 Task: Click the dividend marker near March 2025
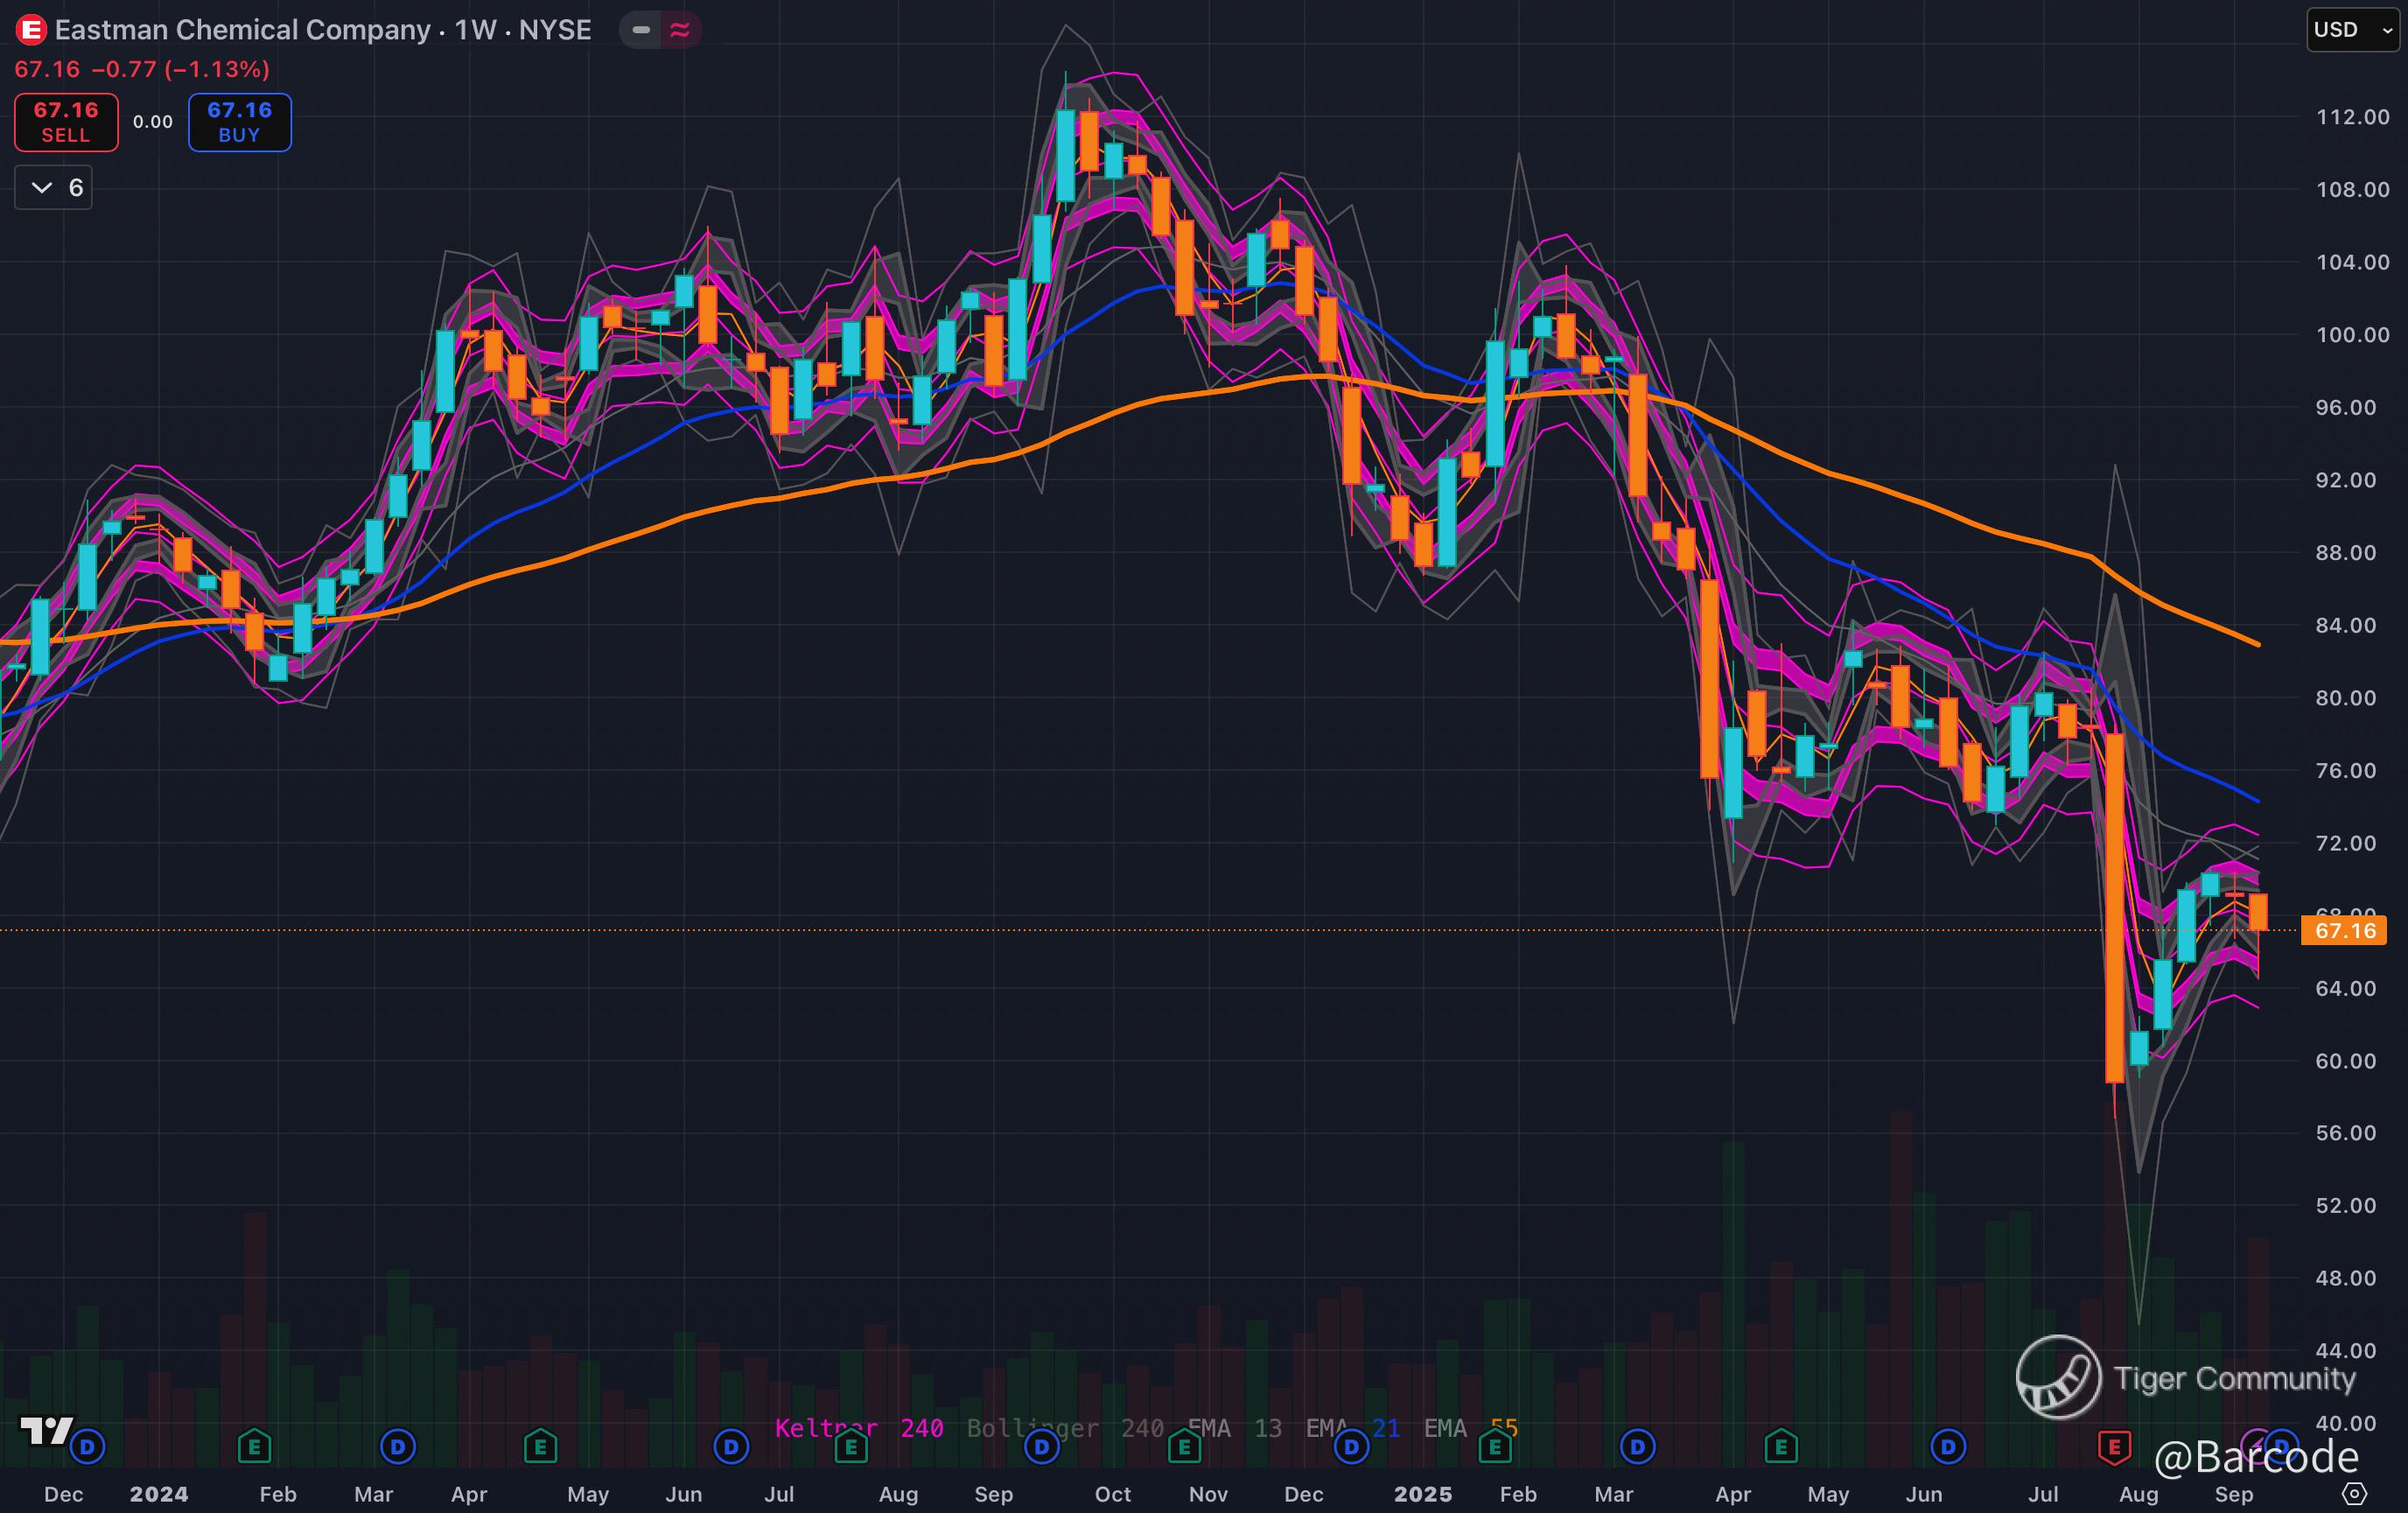(x=1637, y=1447)
